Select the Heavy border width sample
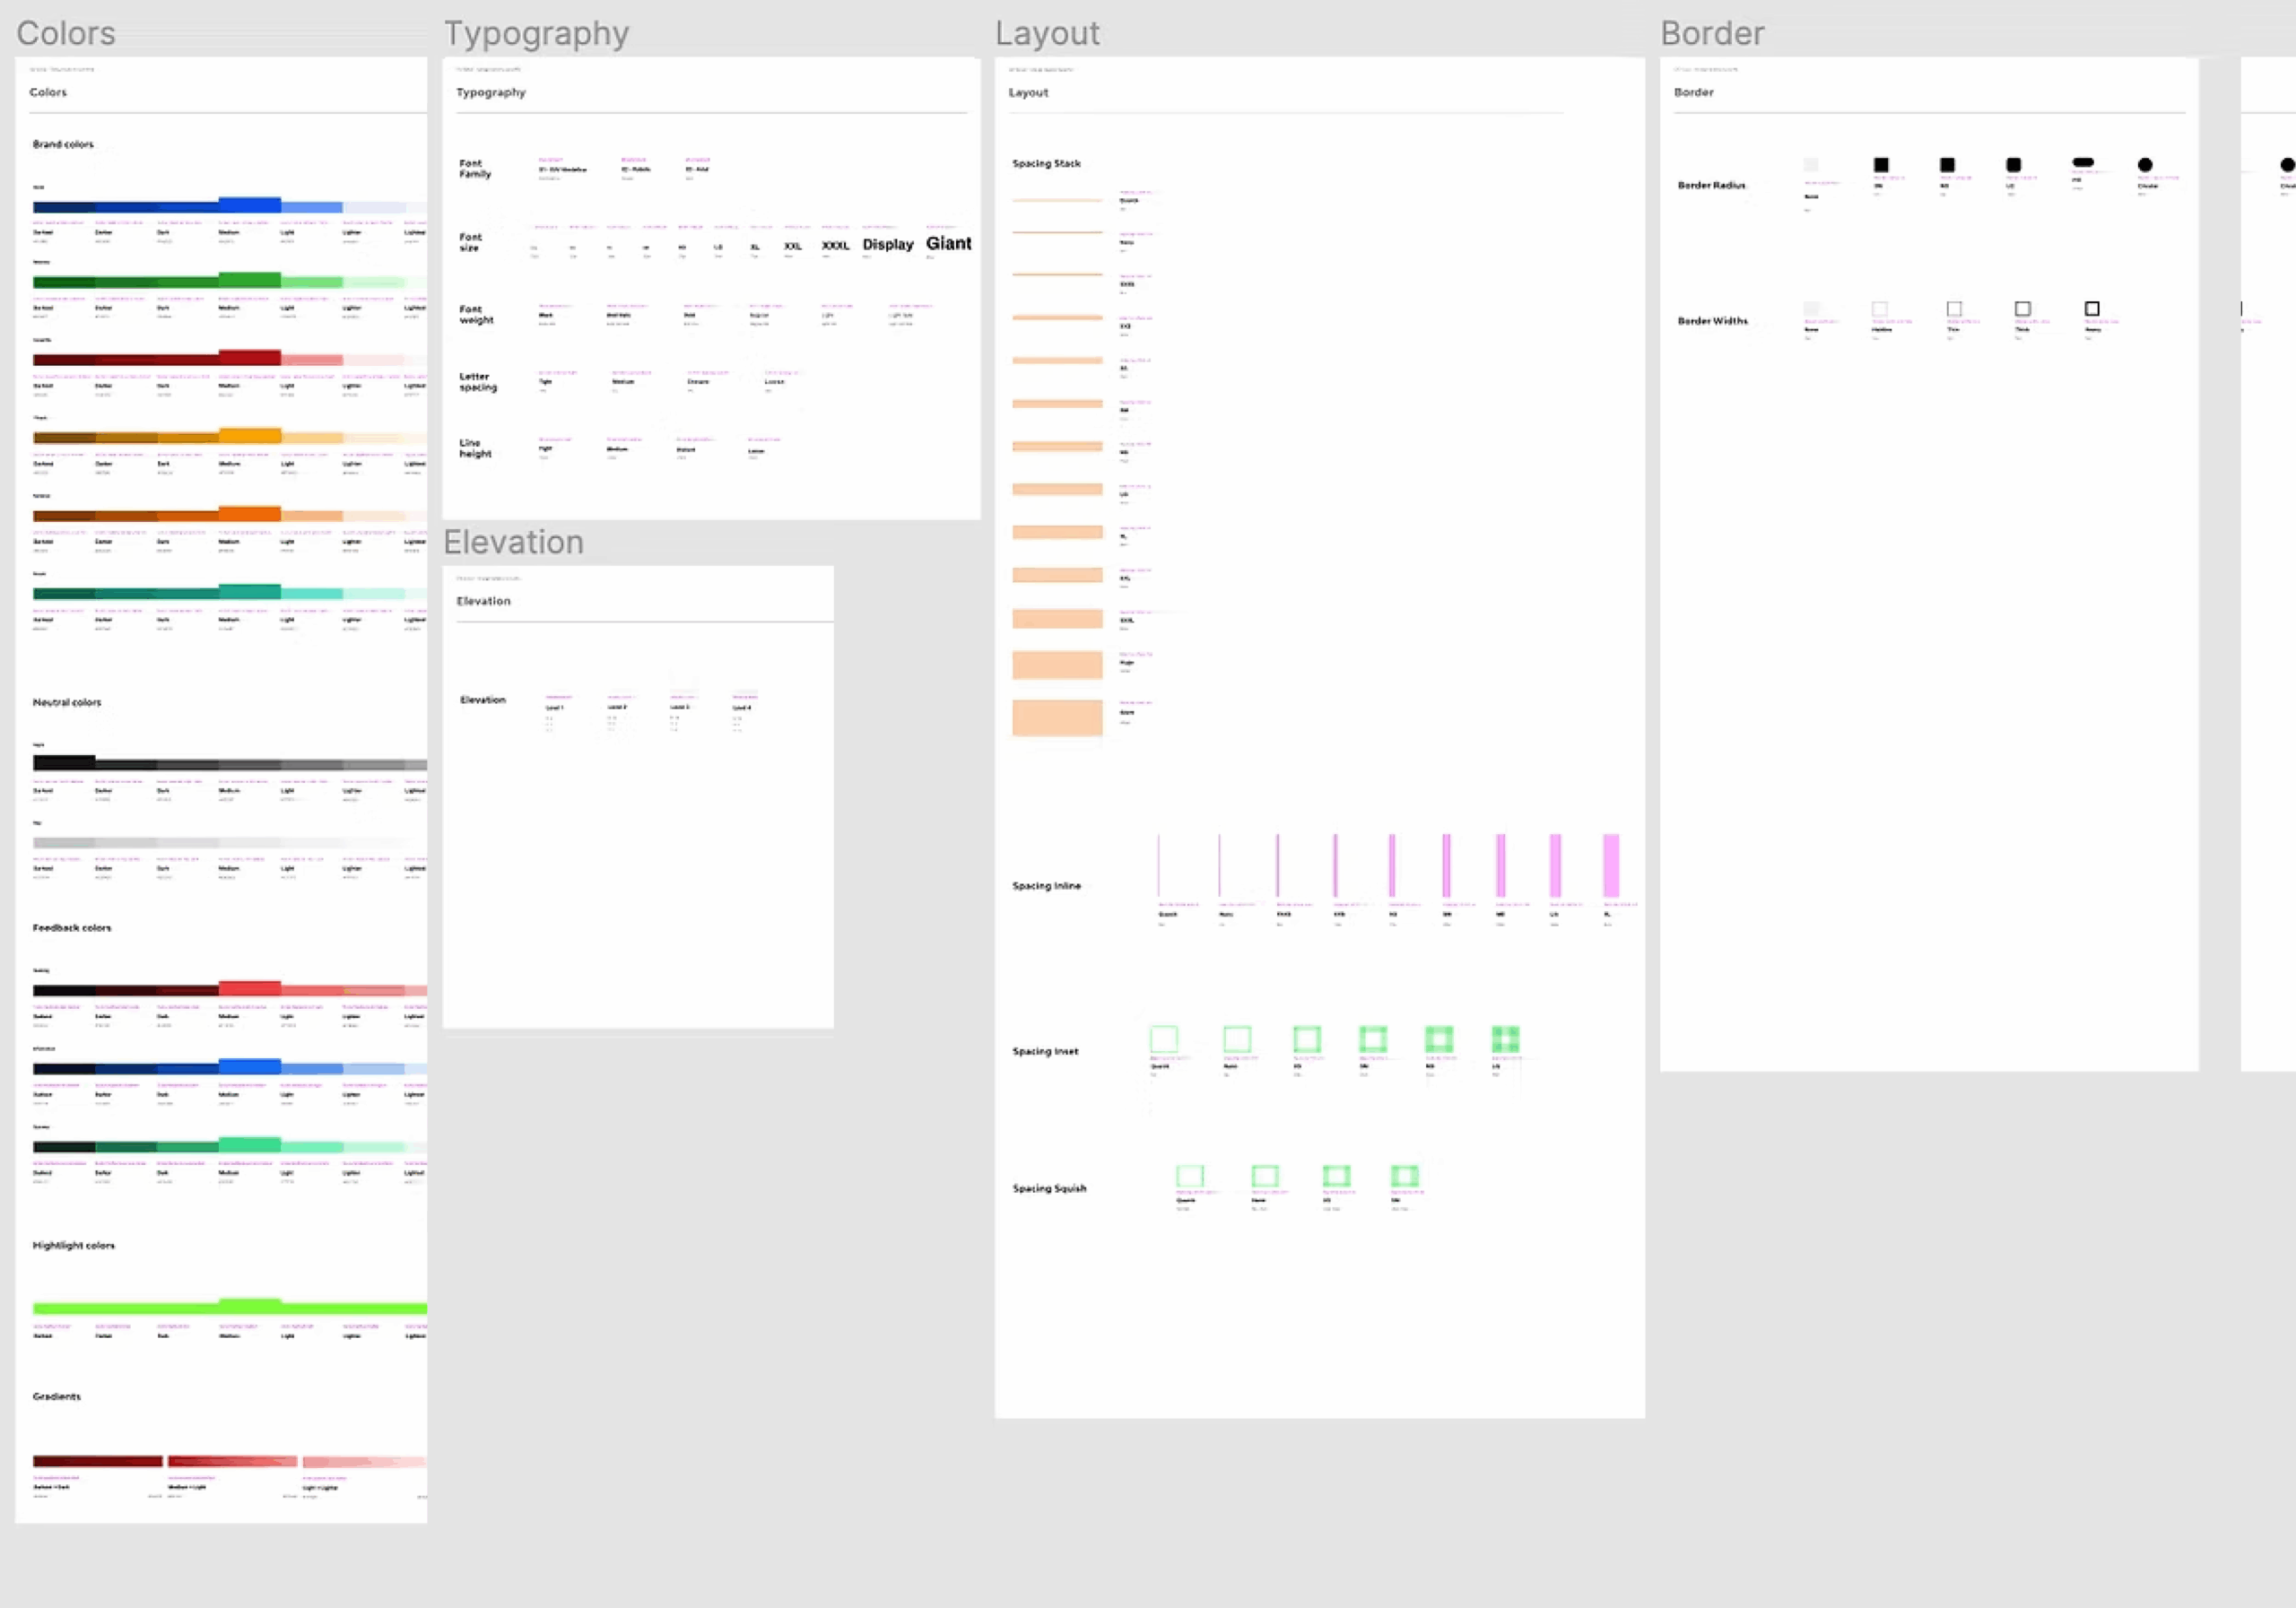 point(2091,308)
